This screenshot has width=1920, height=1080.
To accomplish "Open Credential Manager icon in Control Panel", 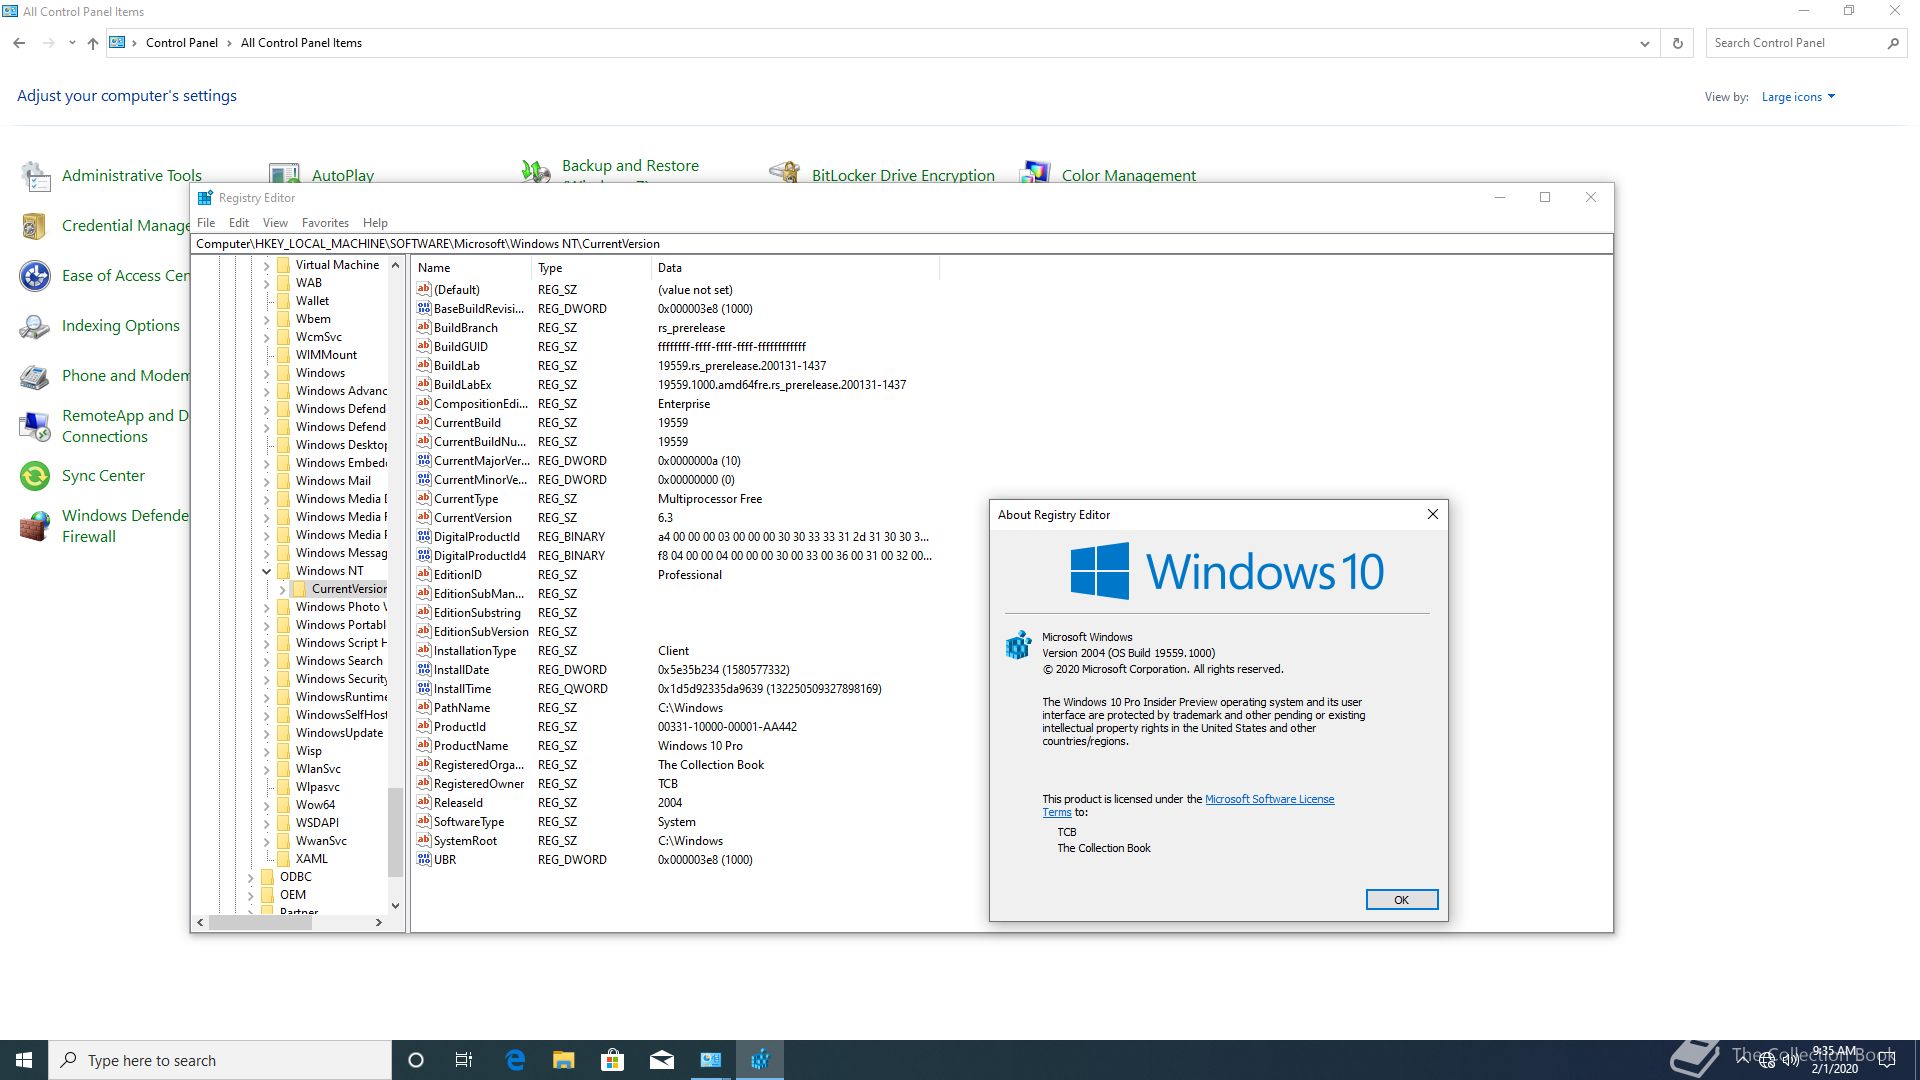I will coord(34,226).
